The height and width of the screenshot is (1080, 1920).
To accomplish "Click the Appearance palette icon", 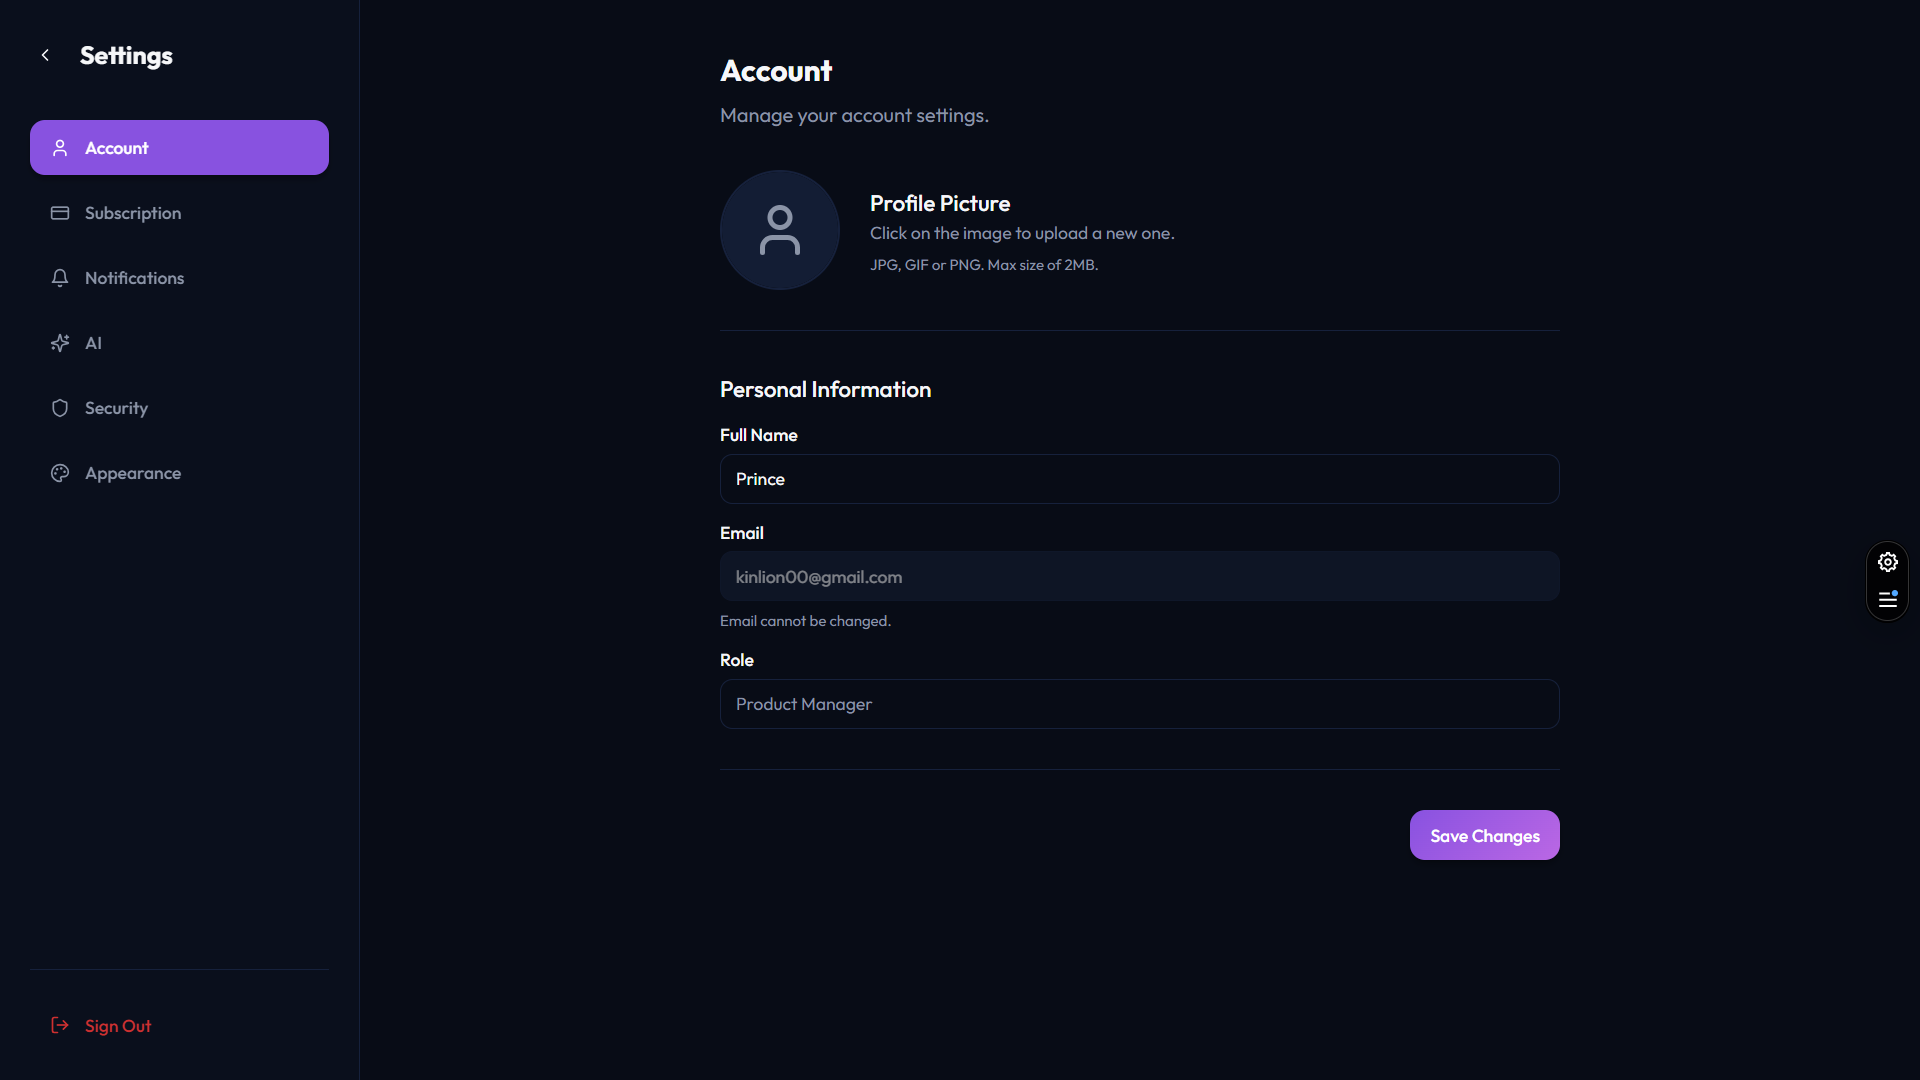I will (60, 473).
